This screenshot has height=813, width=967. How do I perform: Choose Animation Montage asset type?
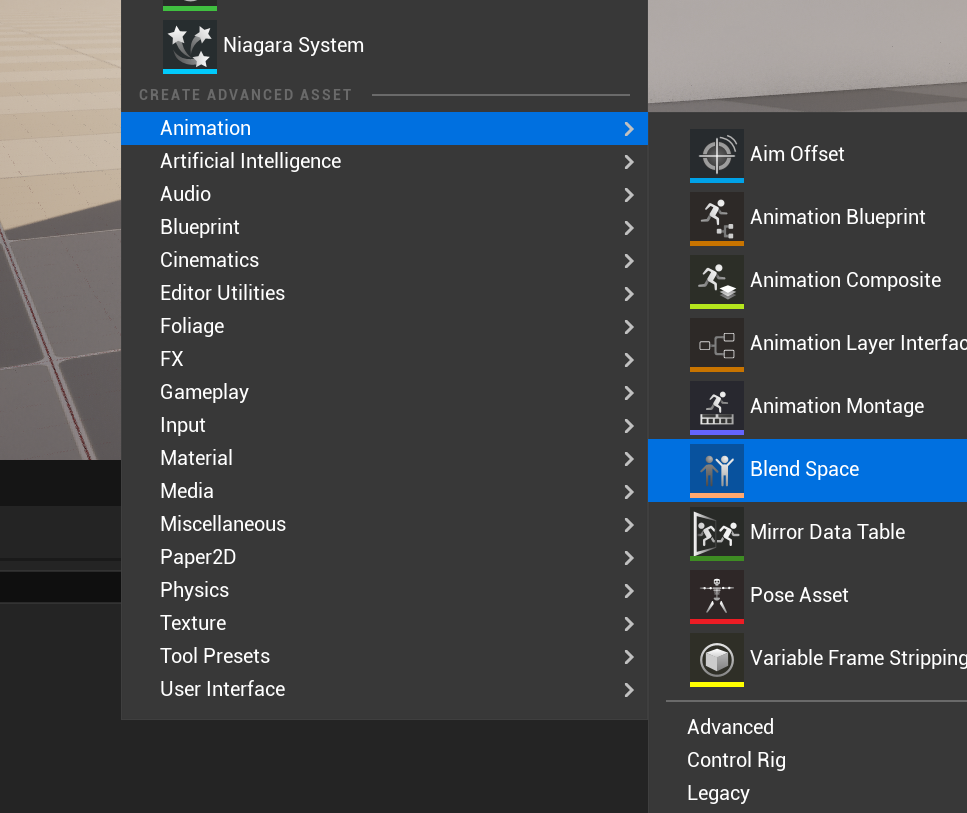[x=807, y=407]
